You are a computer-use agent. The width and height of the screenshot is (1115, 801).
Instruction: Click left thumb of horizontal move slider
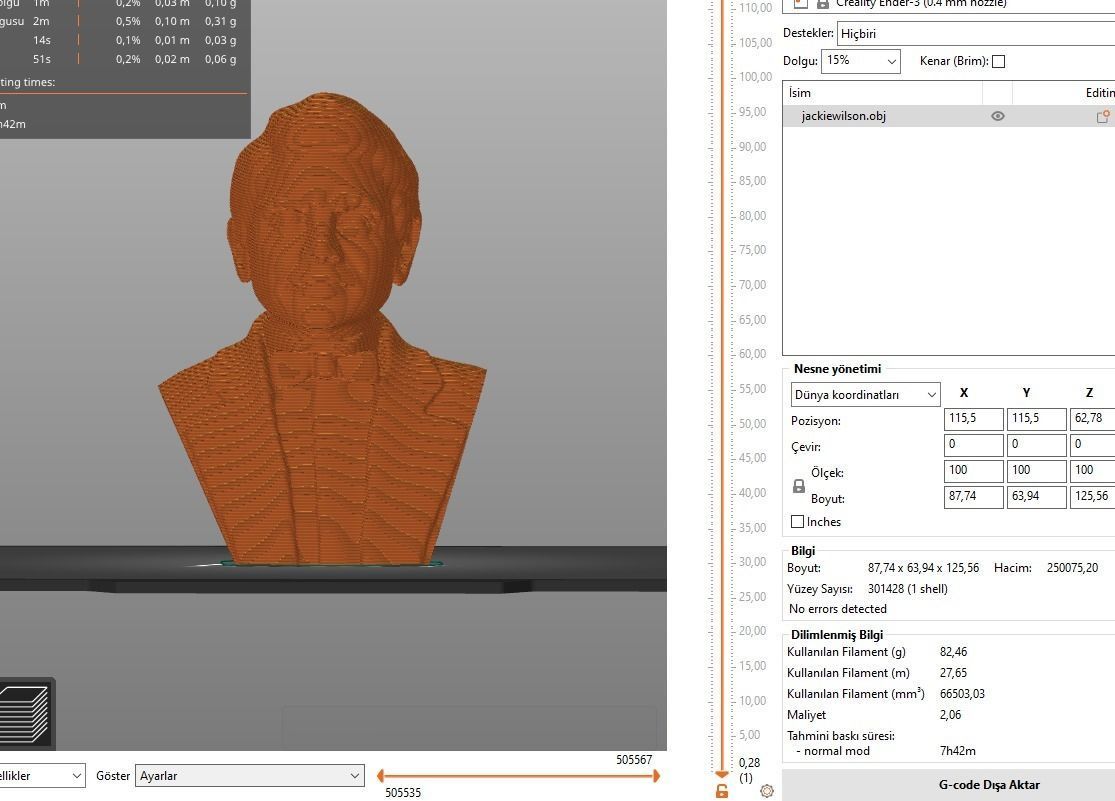pyautogui.click(x=380, y=776)
